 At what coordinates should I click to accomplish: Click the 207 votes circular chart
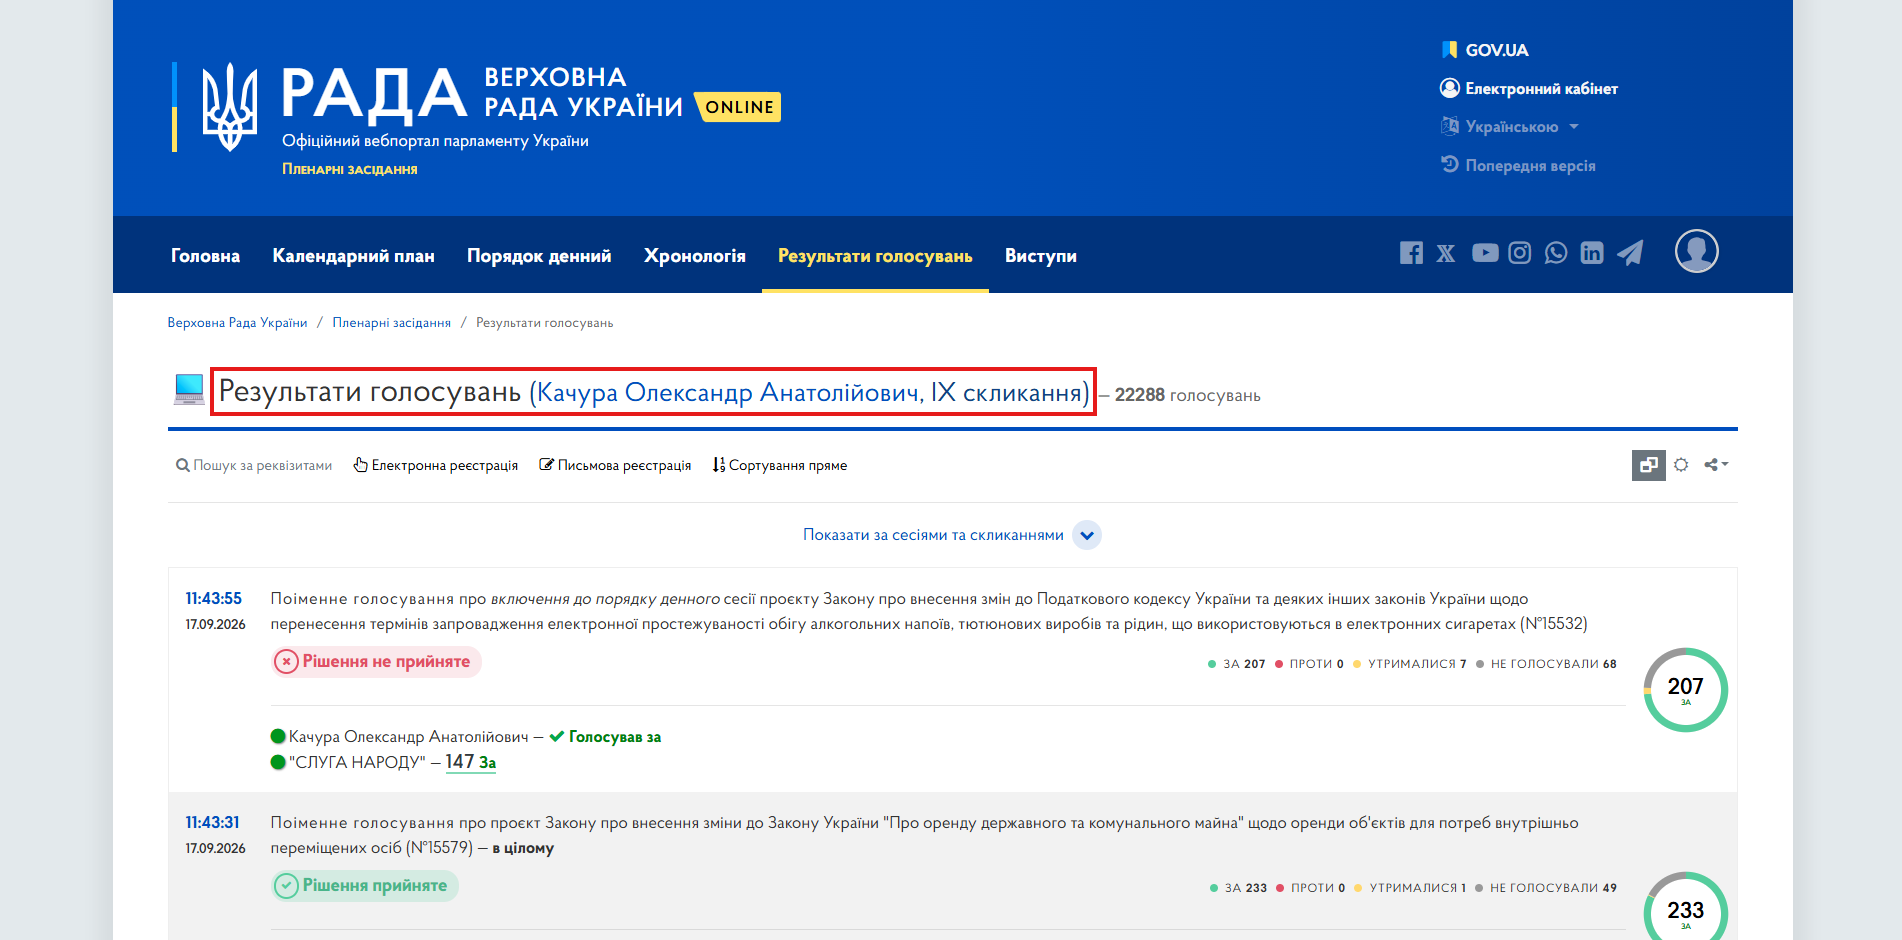click(x=1685, y=689)
